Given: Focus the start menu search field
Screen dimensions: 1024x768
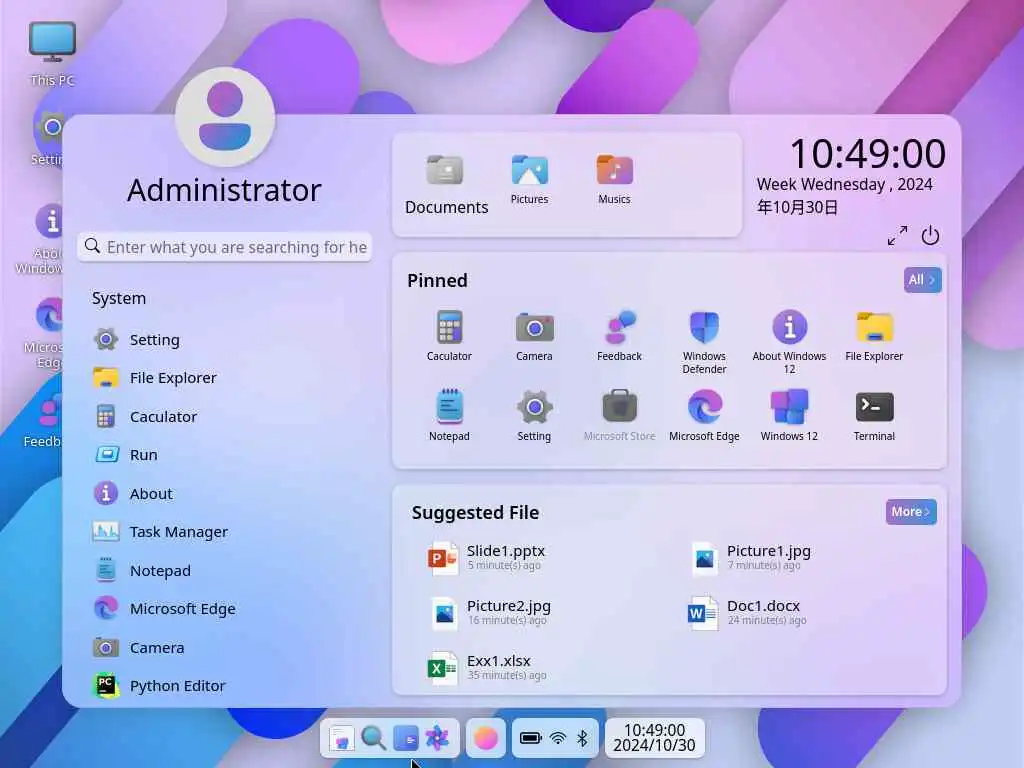Looking at the screenshot, I should [x=225, y=247].
